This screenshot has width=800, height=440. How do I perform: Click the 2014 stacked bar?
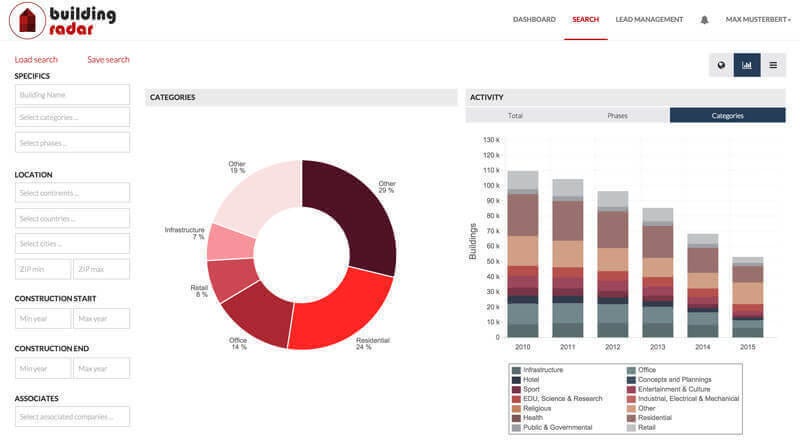pyautogui.click(x=703, y=286)
